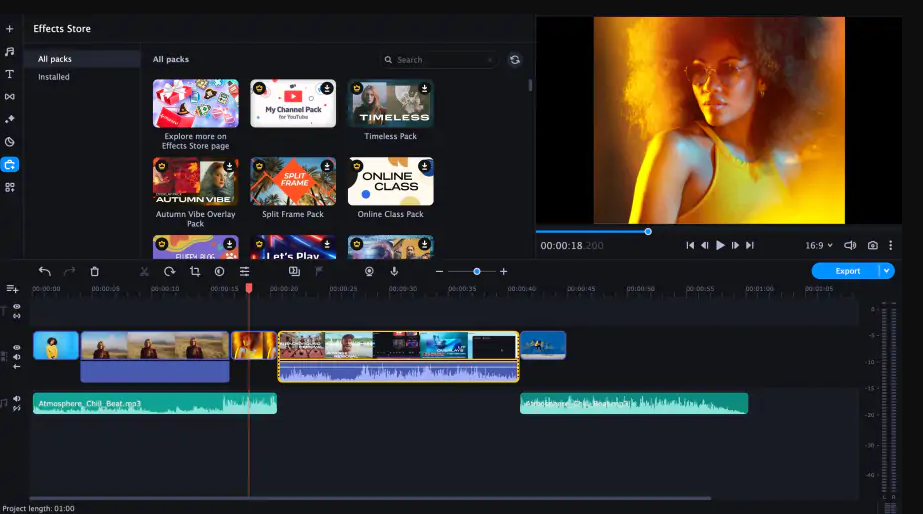Hide the titles track with eye icon
Screen dimensions: 923x514
coord(17,307)
